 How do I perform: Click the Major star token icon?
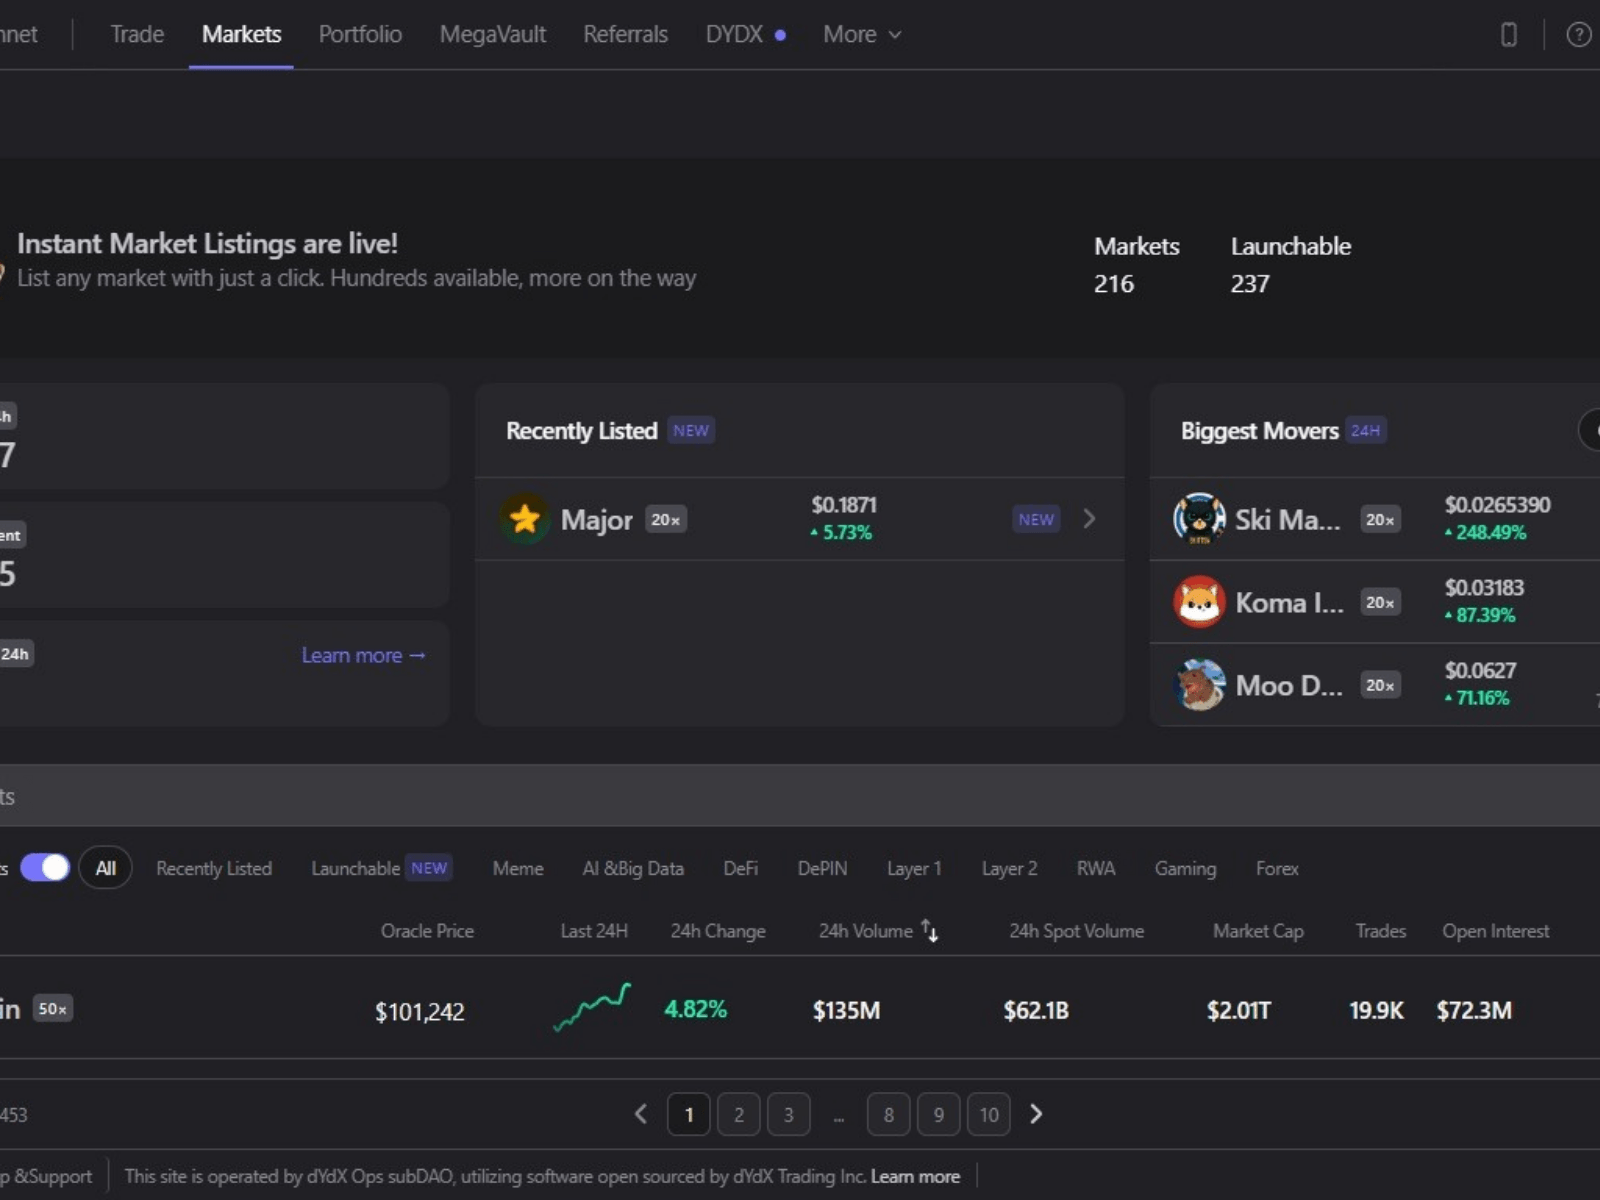point(524,519)
